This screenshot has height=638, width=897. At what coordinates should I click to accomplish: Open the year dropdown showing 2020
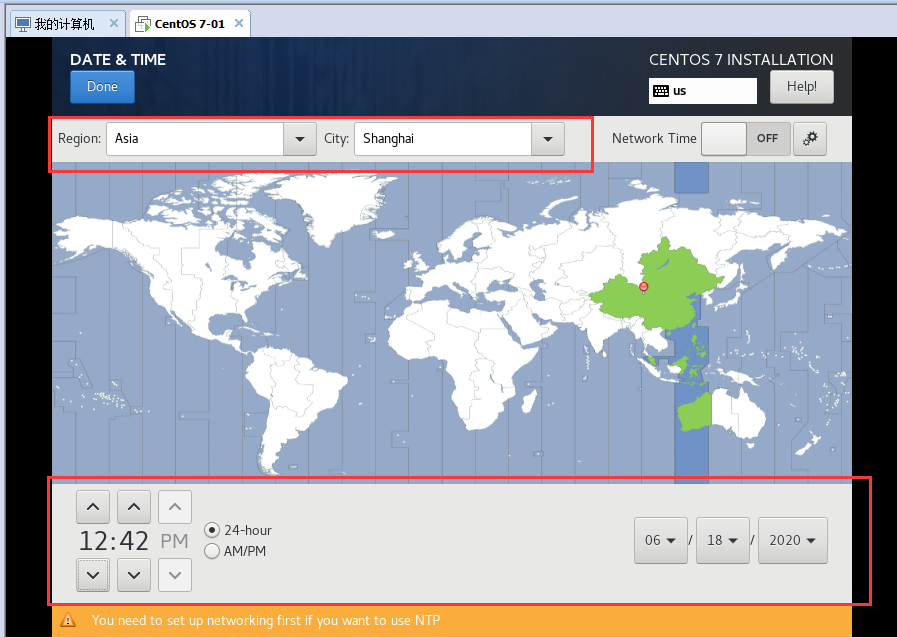tap(792, 540)
